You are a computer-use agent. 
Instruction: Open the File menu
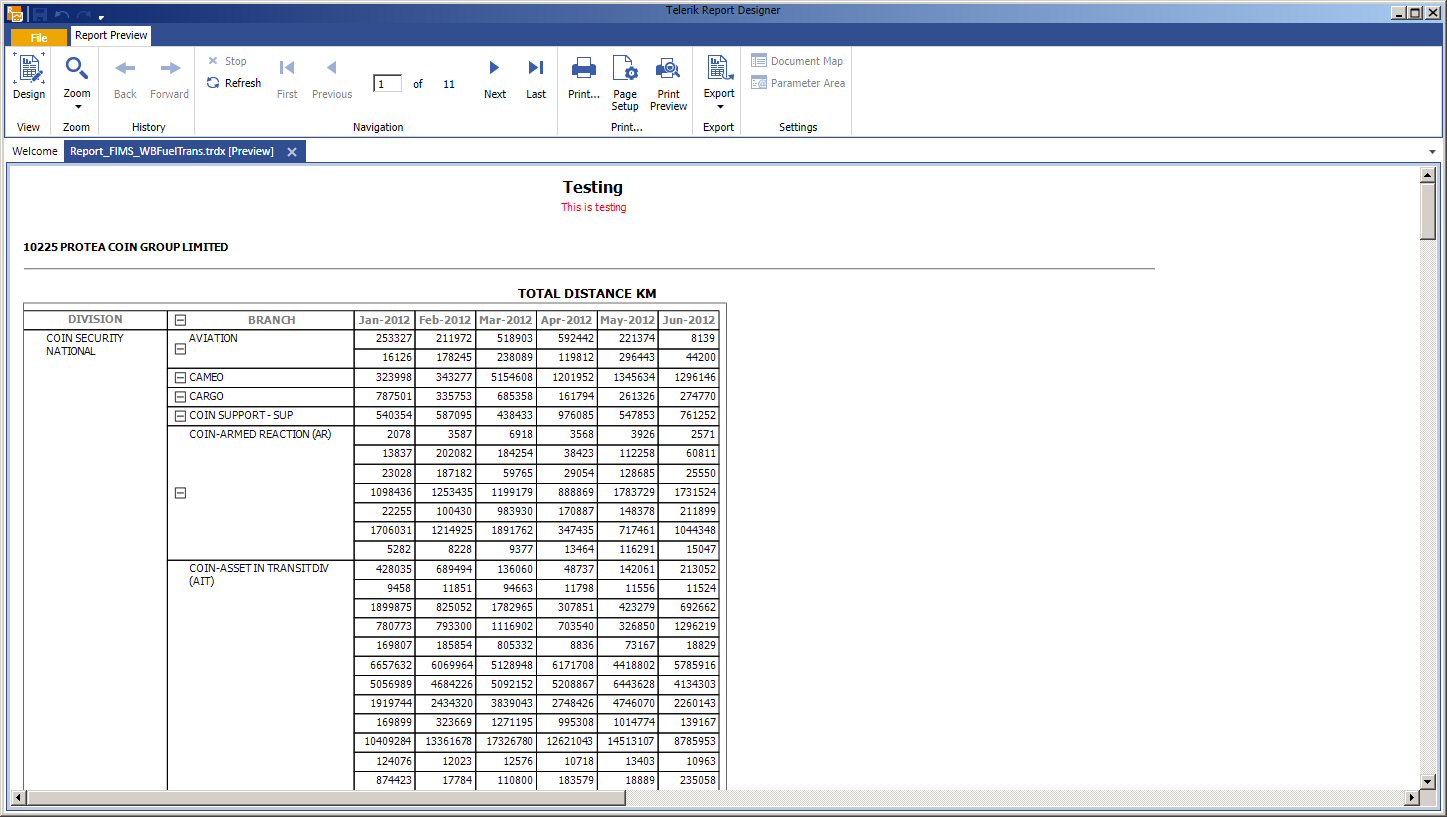point(39,37)
